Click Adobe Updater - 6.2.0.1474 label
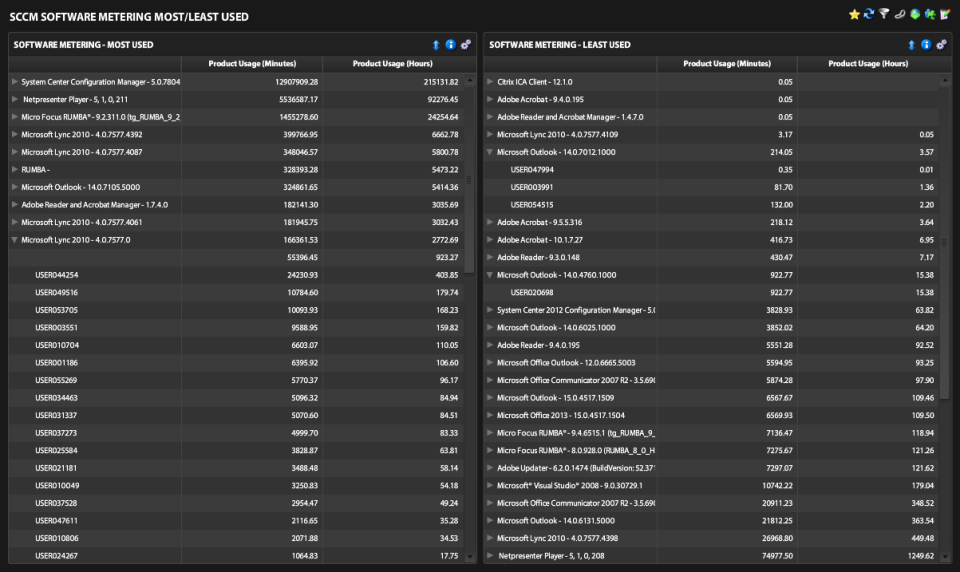Screen dimensions: 960x572 click(576, 468)
